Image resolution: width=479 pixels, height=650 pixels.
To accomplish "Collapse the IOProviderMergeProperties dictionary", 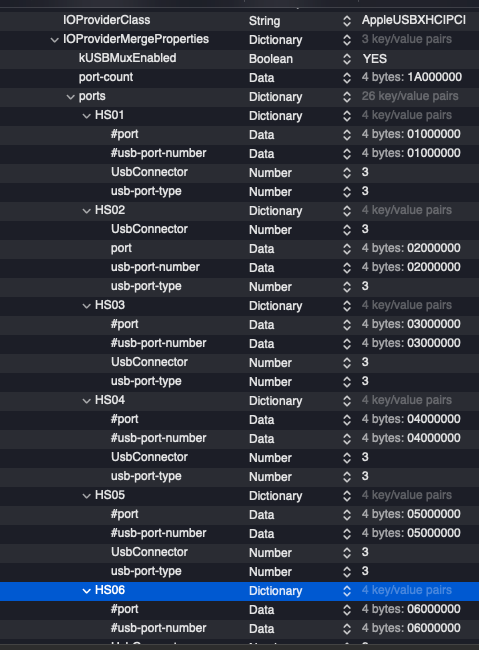I will click(54, 40).
